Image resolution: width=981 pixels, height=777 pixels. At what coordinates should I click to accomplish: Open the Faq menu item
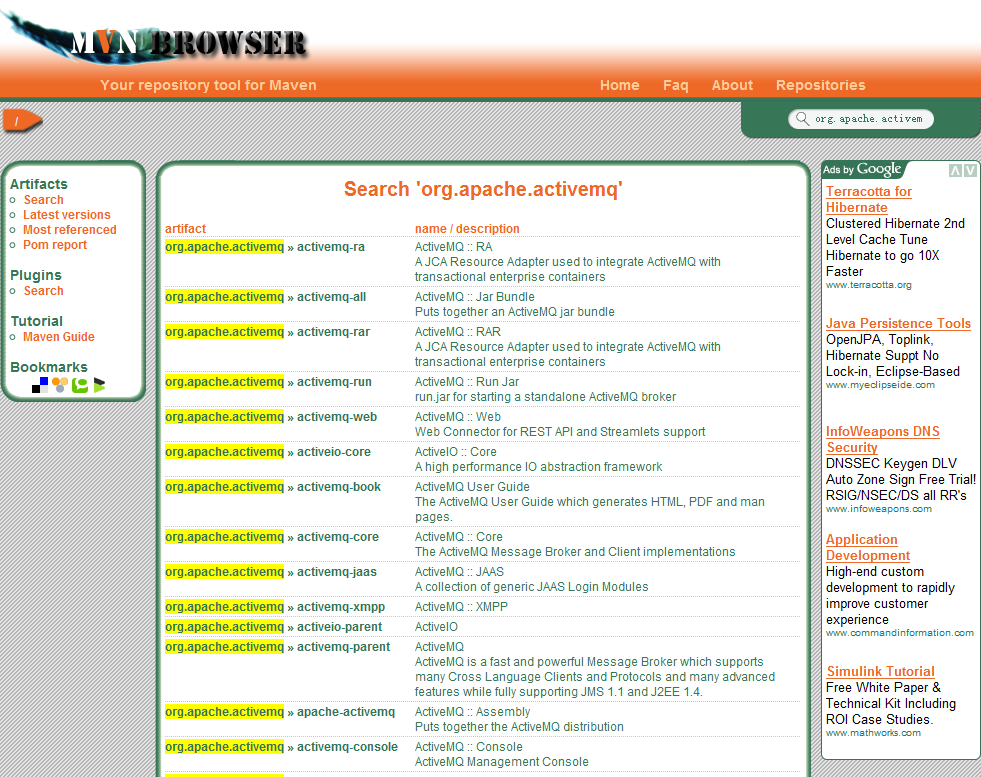676,85
